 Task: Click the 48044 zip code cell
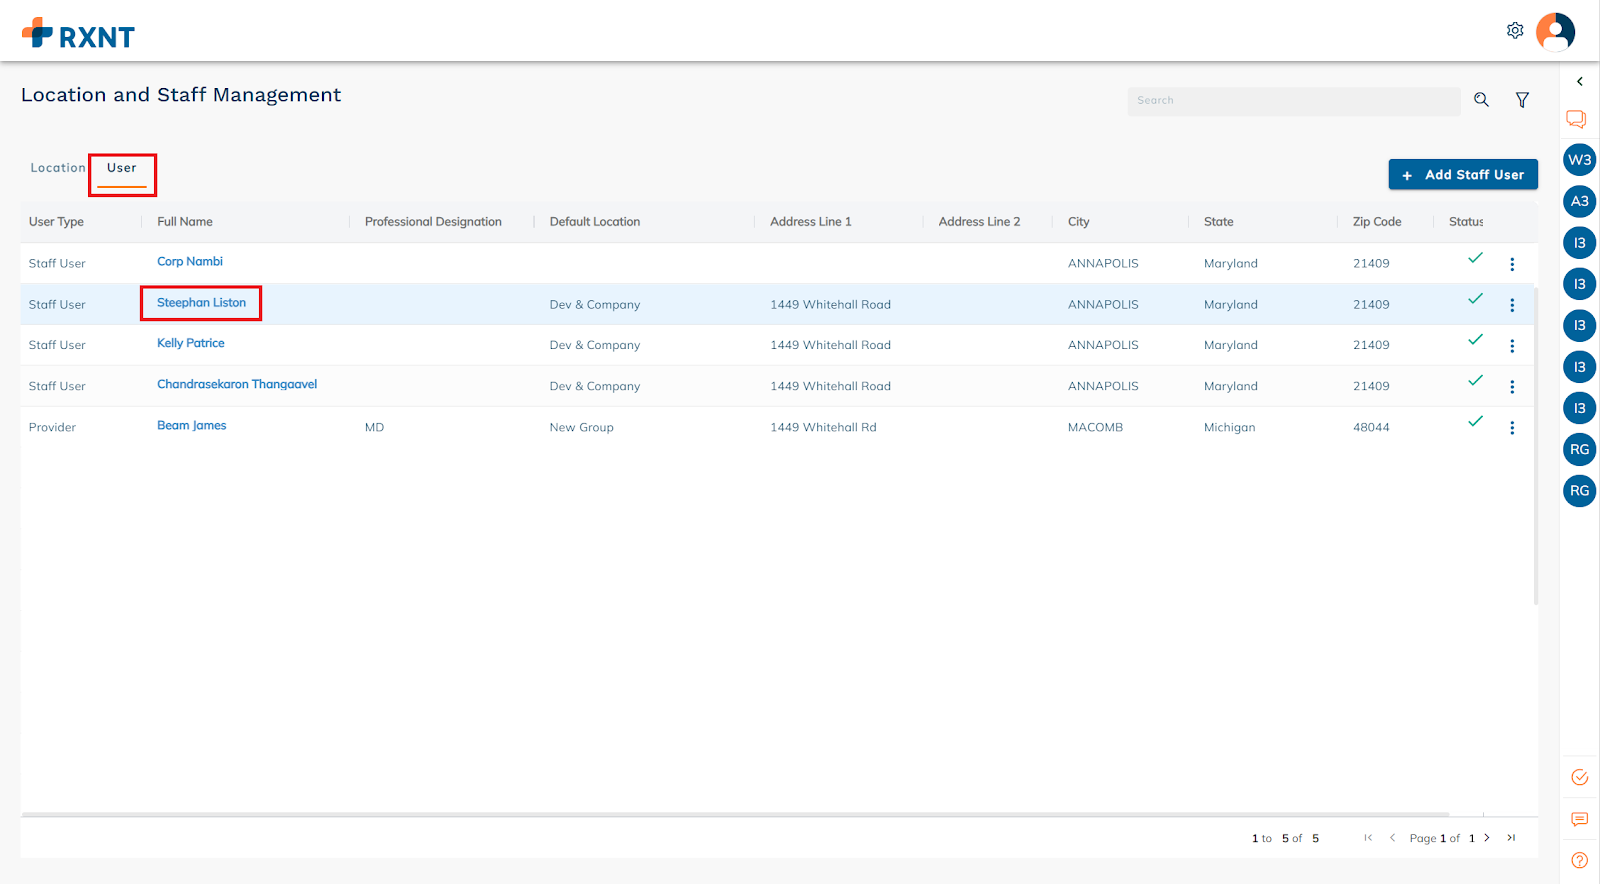coord(1371,427)
